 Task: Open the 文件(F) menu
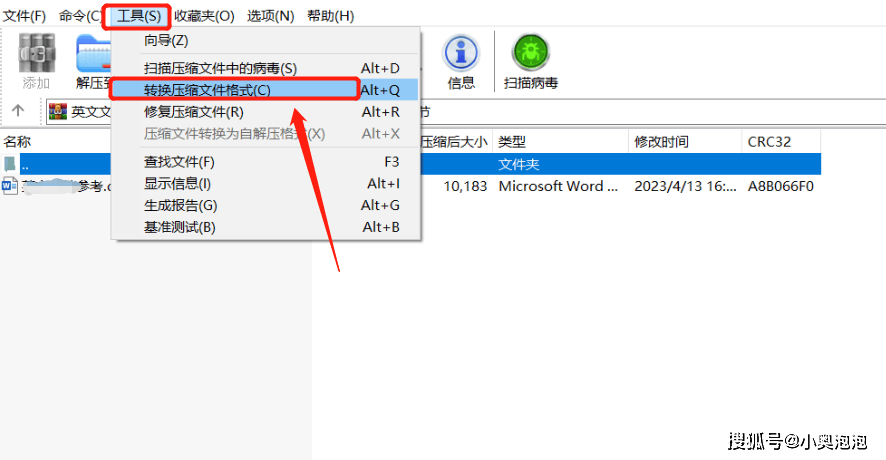click(x=25, y=16)
